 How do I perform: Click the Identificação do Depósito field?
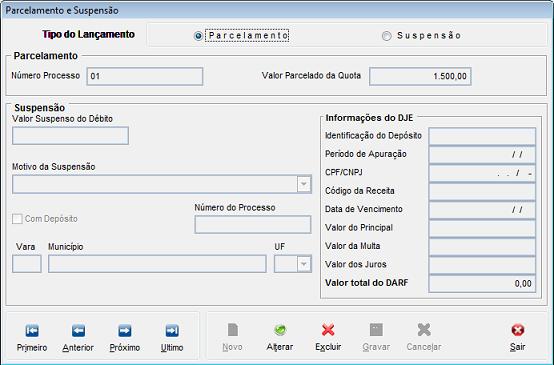click(x=482, y=136)
